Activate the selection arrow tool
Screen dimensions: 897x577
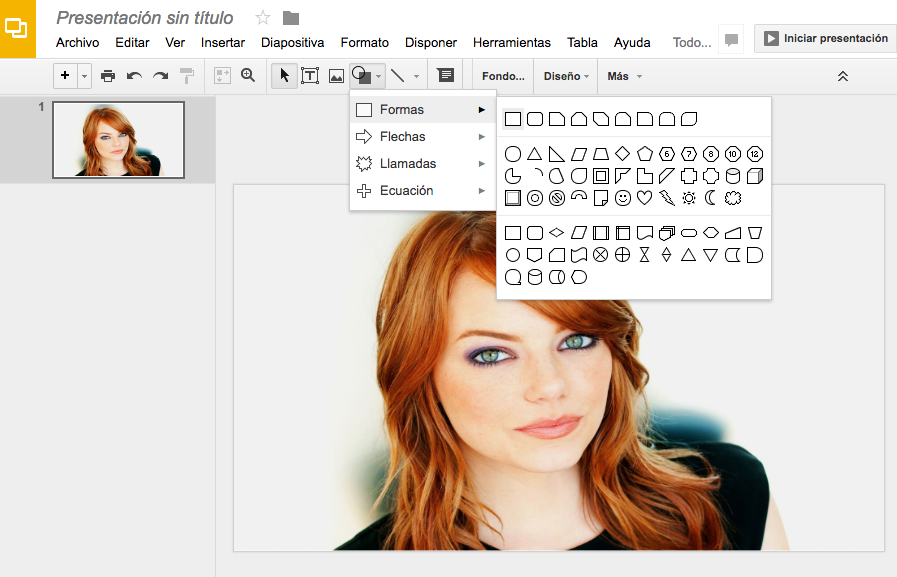click(283, 75)
